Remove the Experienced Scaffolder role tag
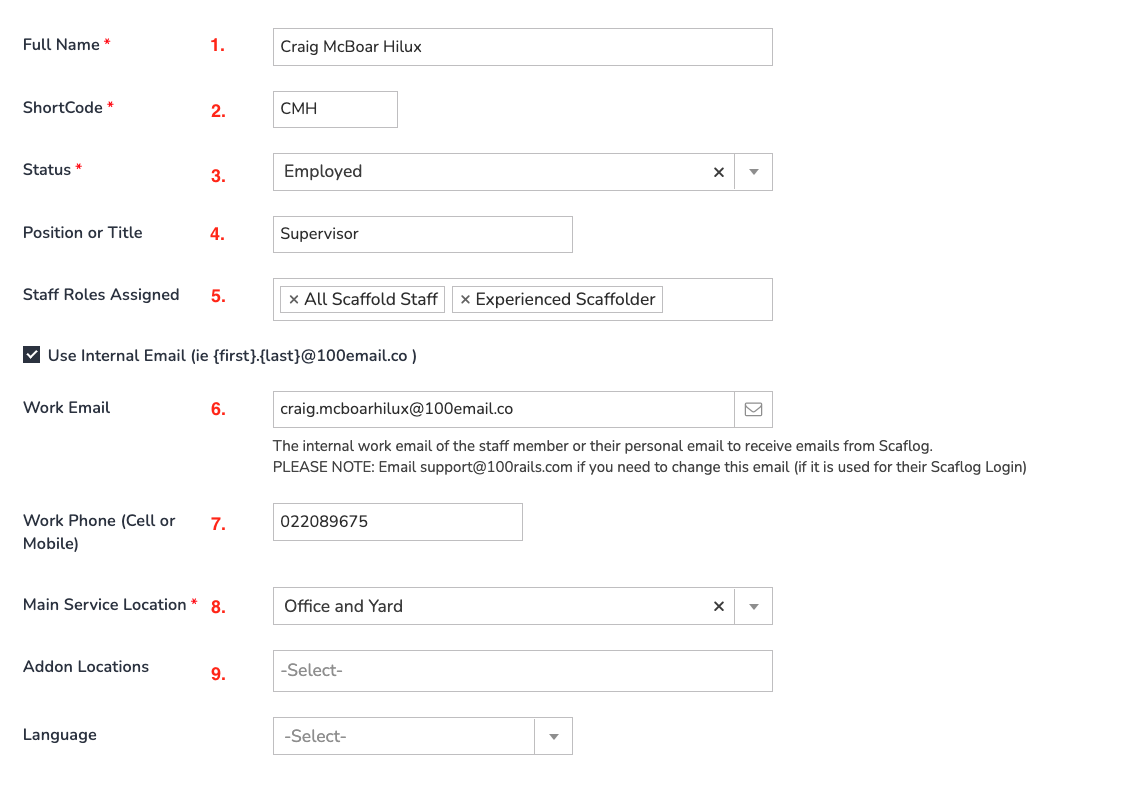 (465, 300)
